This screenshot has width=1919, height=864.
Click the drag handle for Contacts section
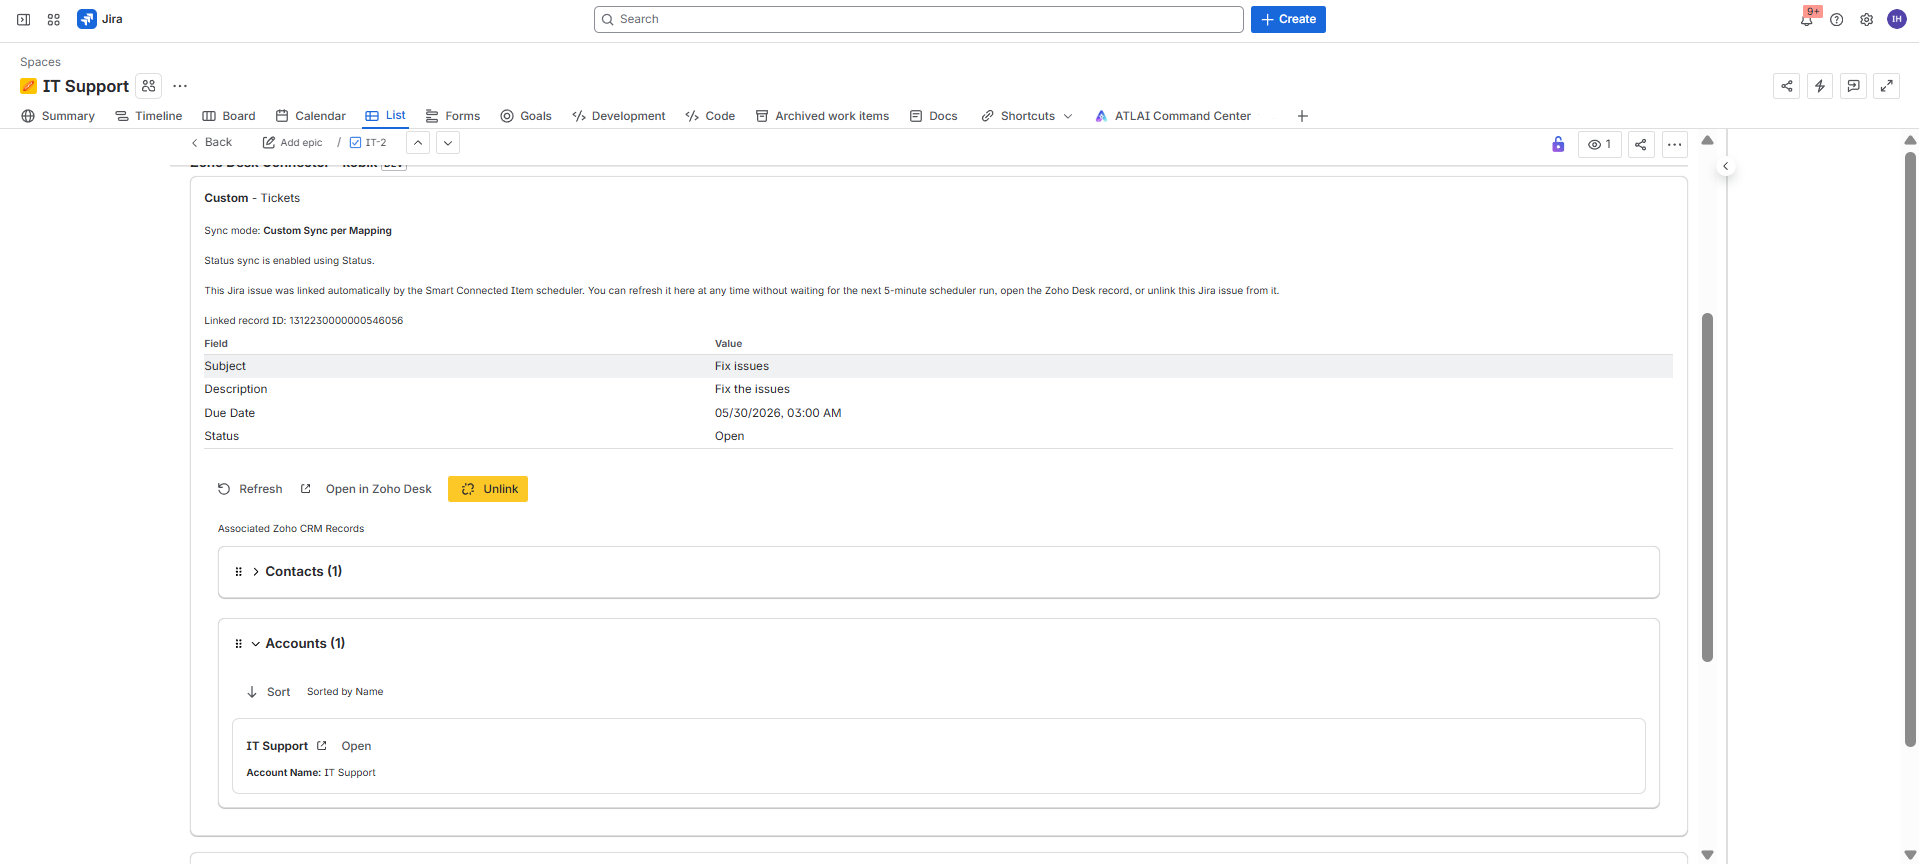[x=238, y=572]
